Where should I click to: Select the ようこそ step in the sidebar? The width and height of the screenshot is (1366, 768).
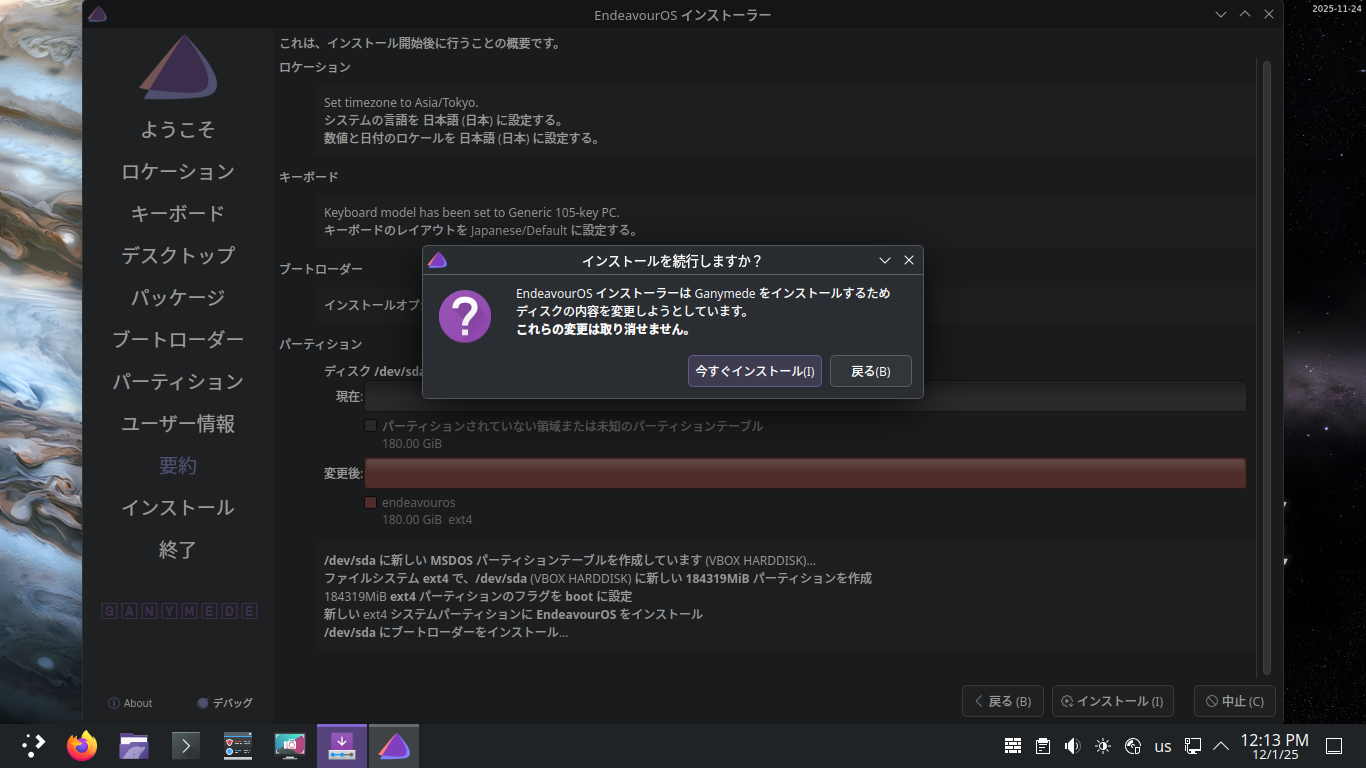click(x=178, y=129)
